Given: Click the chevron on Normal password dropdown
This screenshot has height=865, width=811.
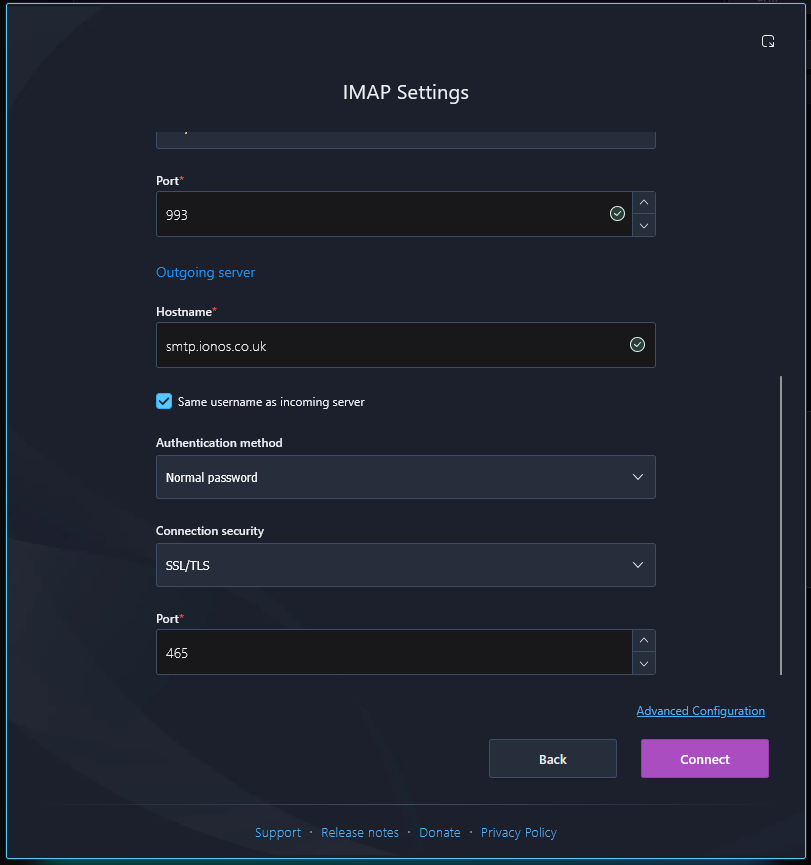Looking at the screenshot, I should (x=638, y=477).
